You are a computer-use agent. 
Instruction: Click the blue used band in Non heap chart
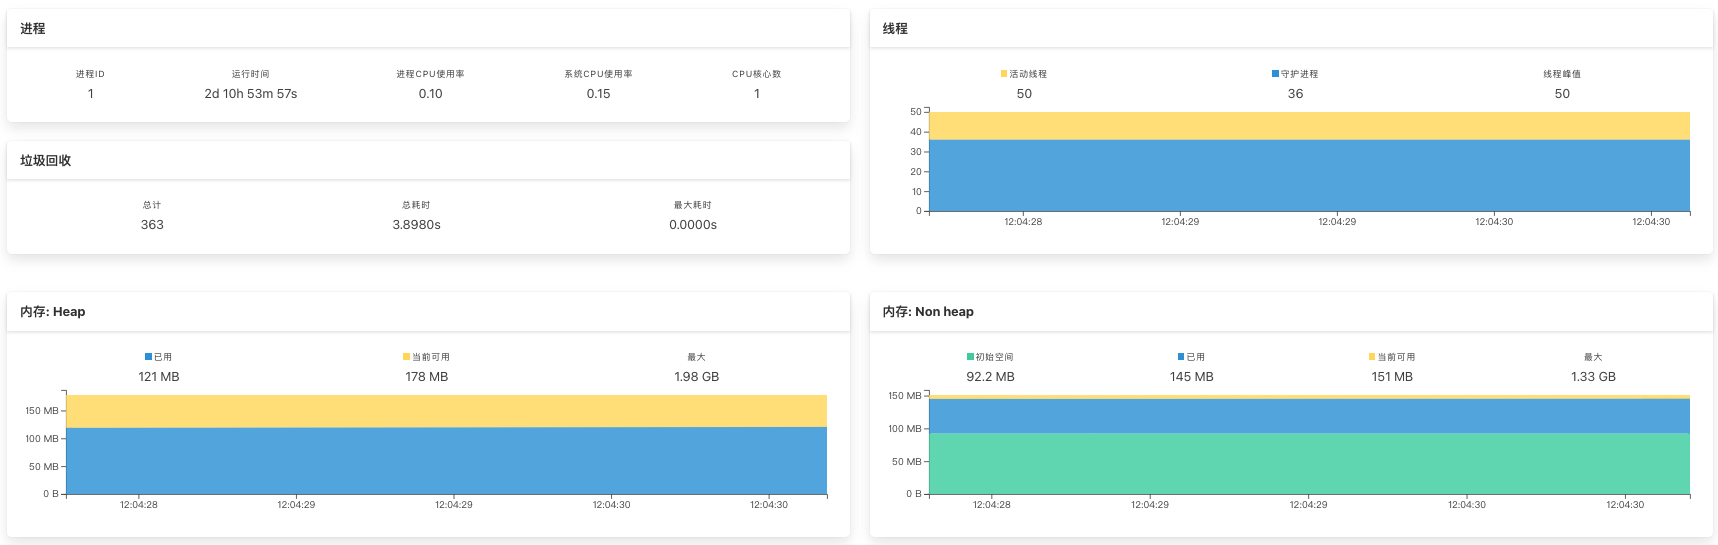1309,416
